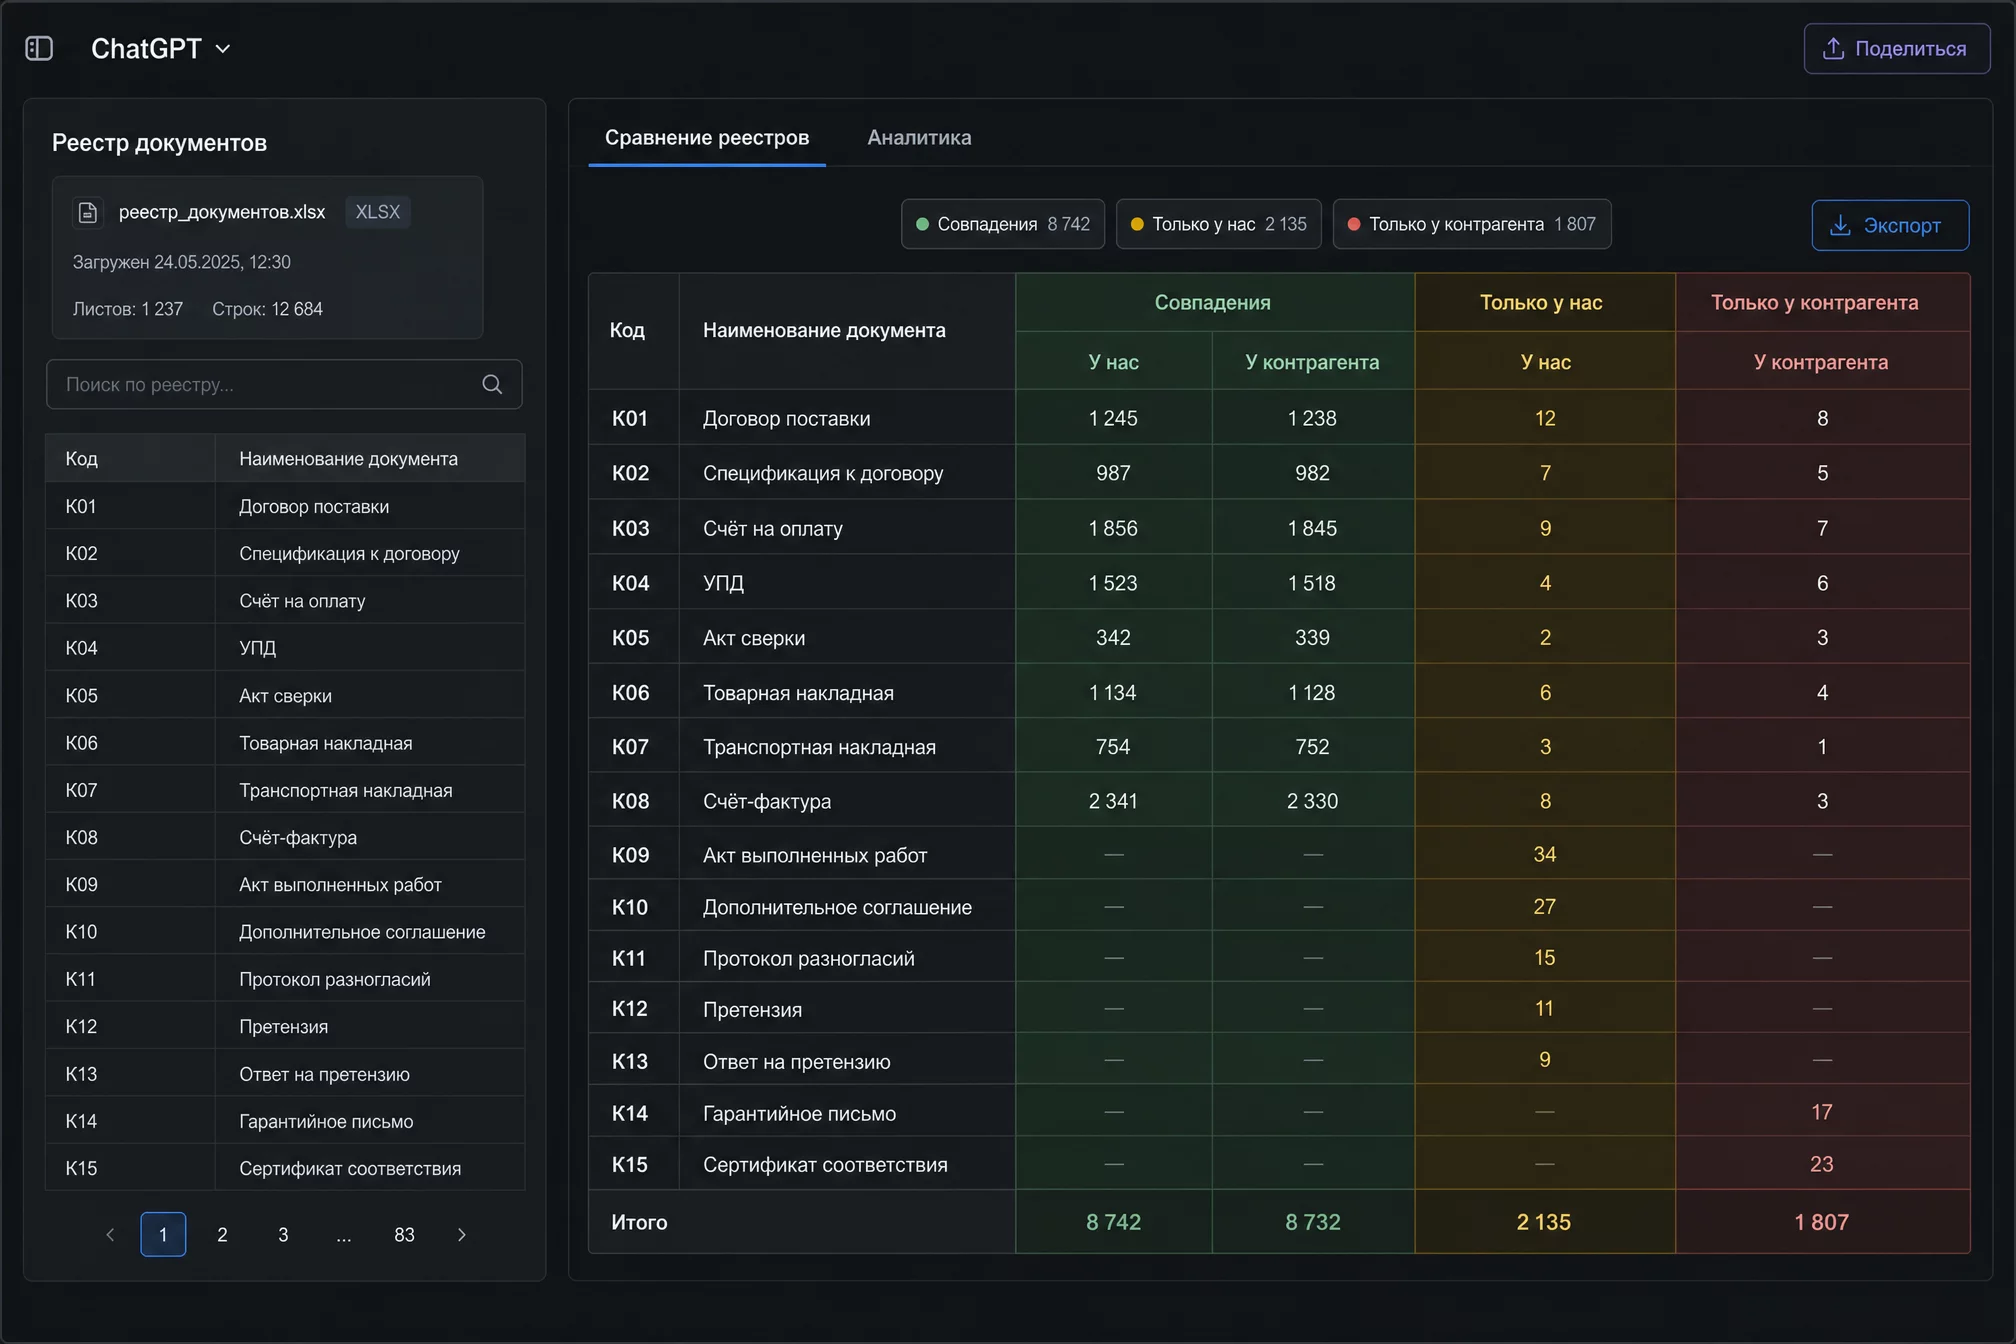
Task: Click the Итого total 1 807
Action: pyautogui.click(x=1822, y=1222)
